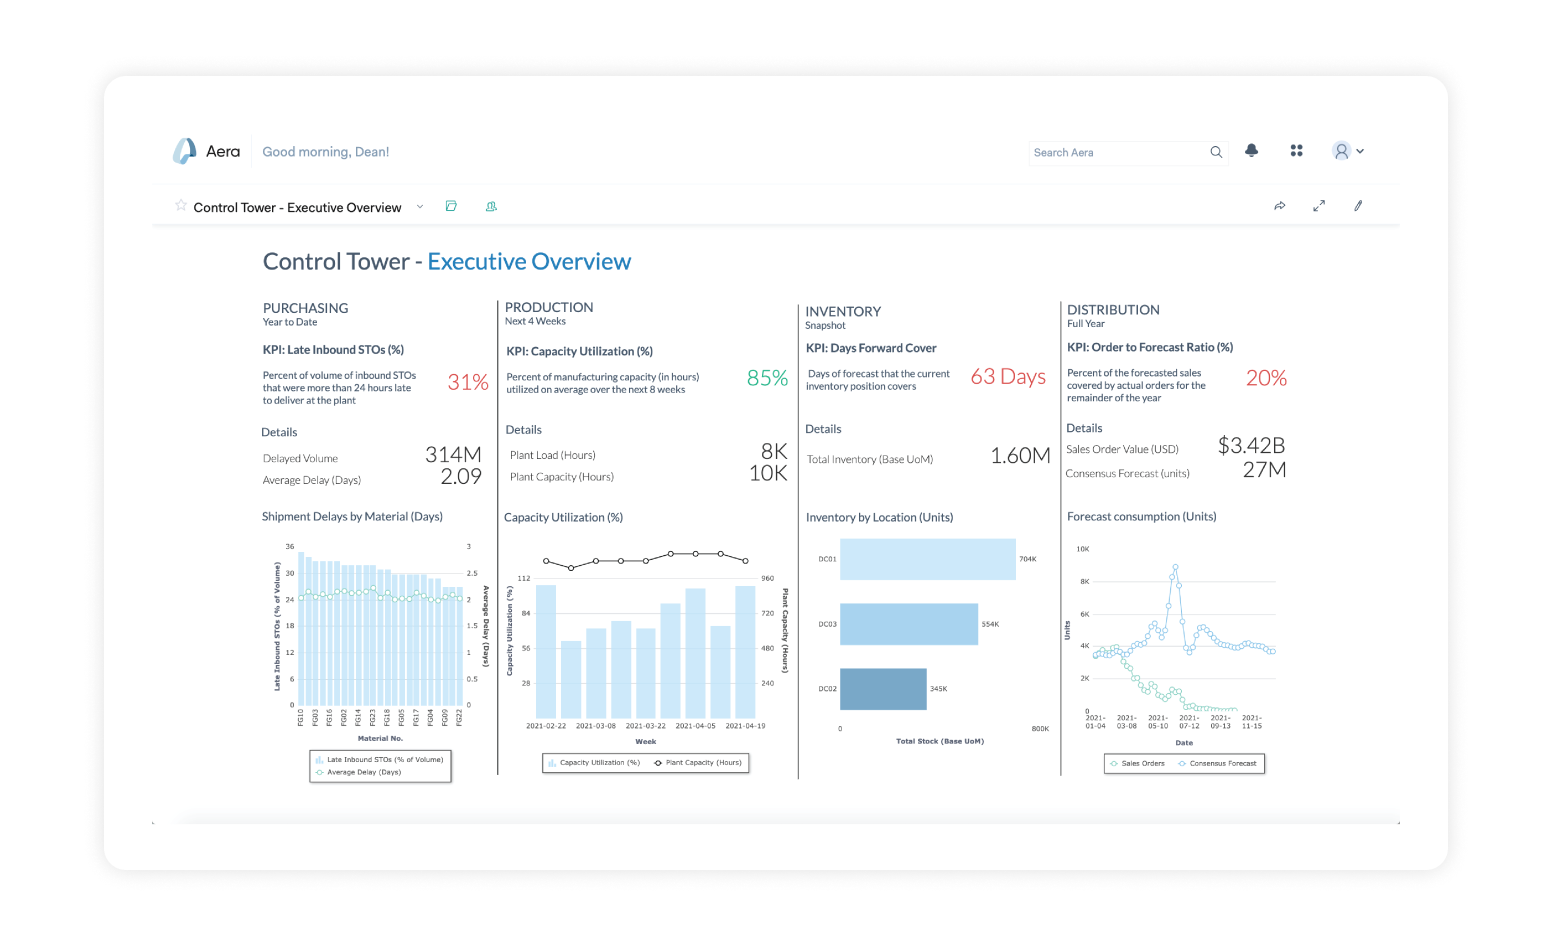Click the DC01 inventory bar
Screen dimensions: 1552x946
tap(928, 559)
